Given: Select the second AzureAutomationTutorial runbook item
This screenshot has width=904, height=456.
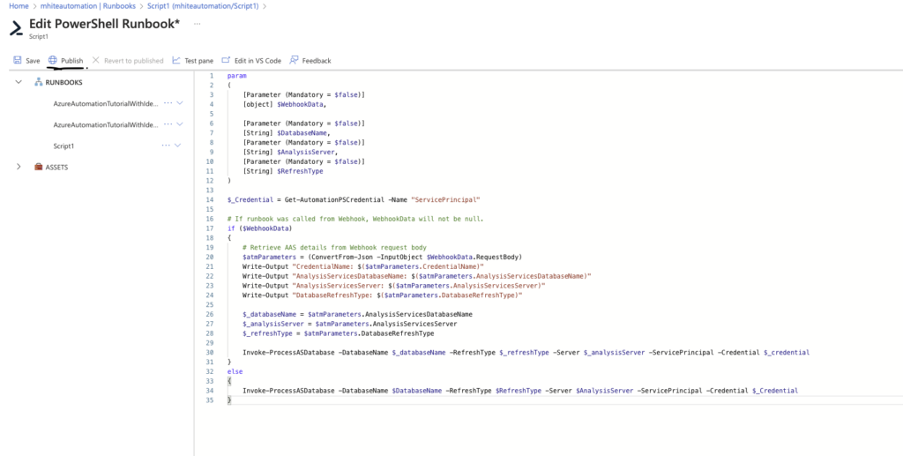Looking at the screenshot, I should [105, 124].
